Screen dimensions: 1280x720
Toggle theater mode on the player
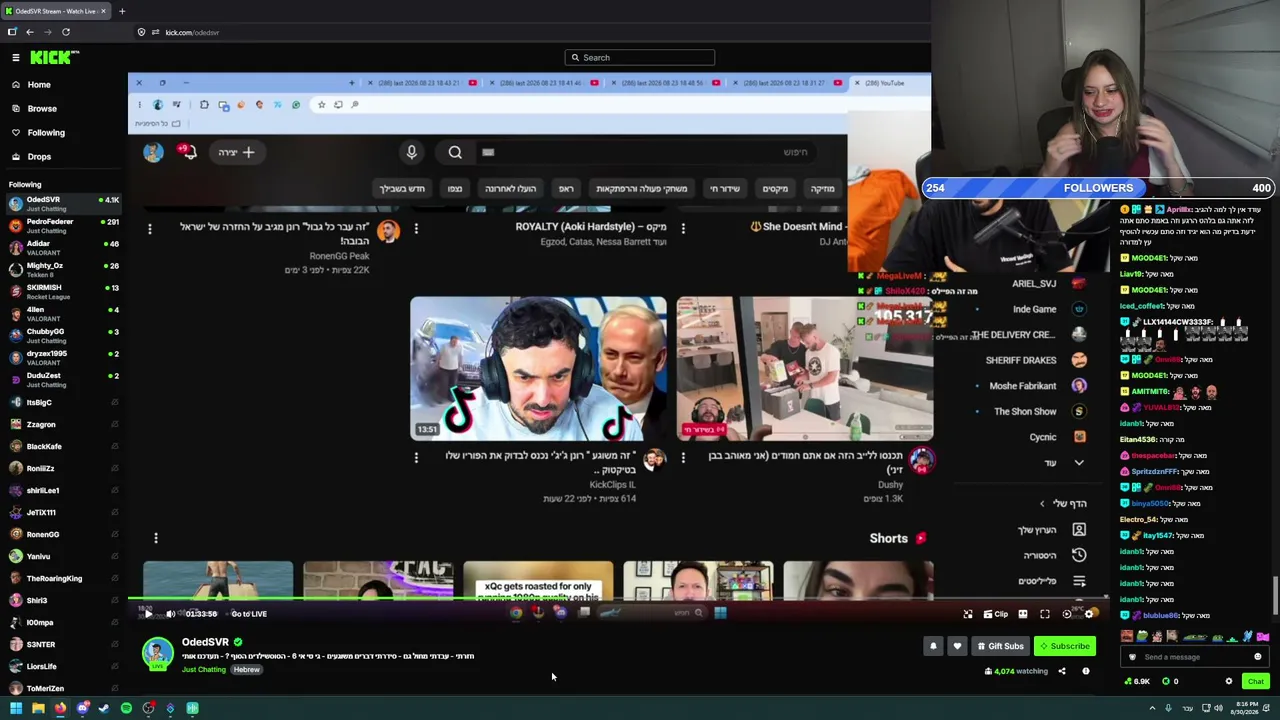pyautogui.click(x=1023, y=614)
